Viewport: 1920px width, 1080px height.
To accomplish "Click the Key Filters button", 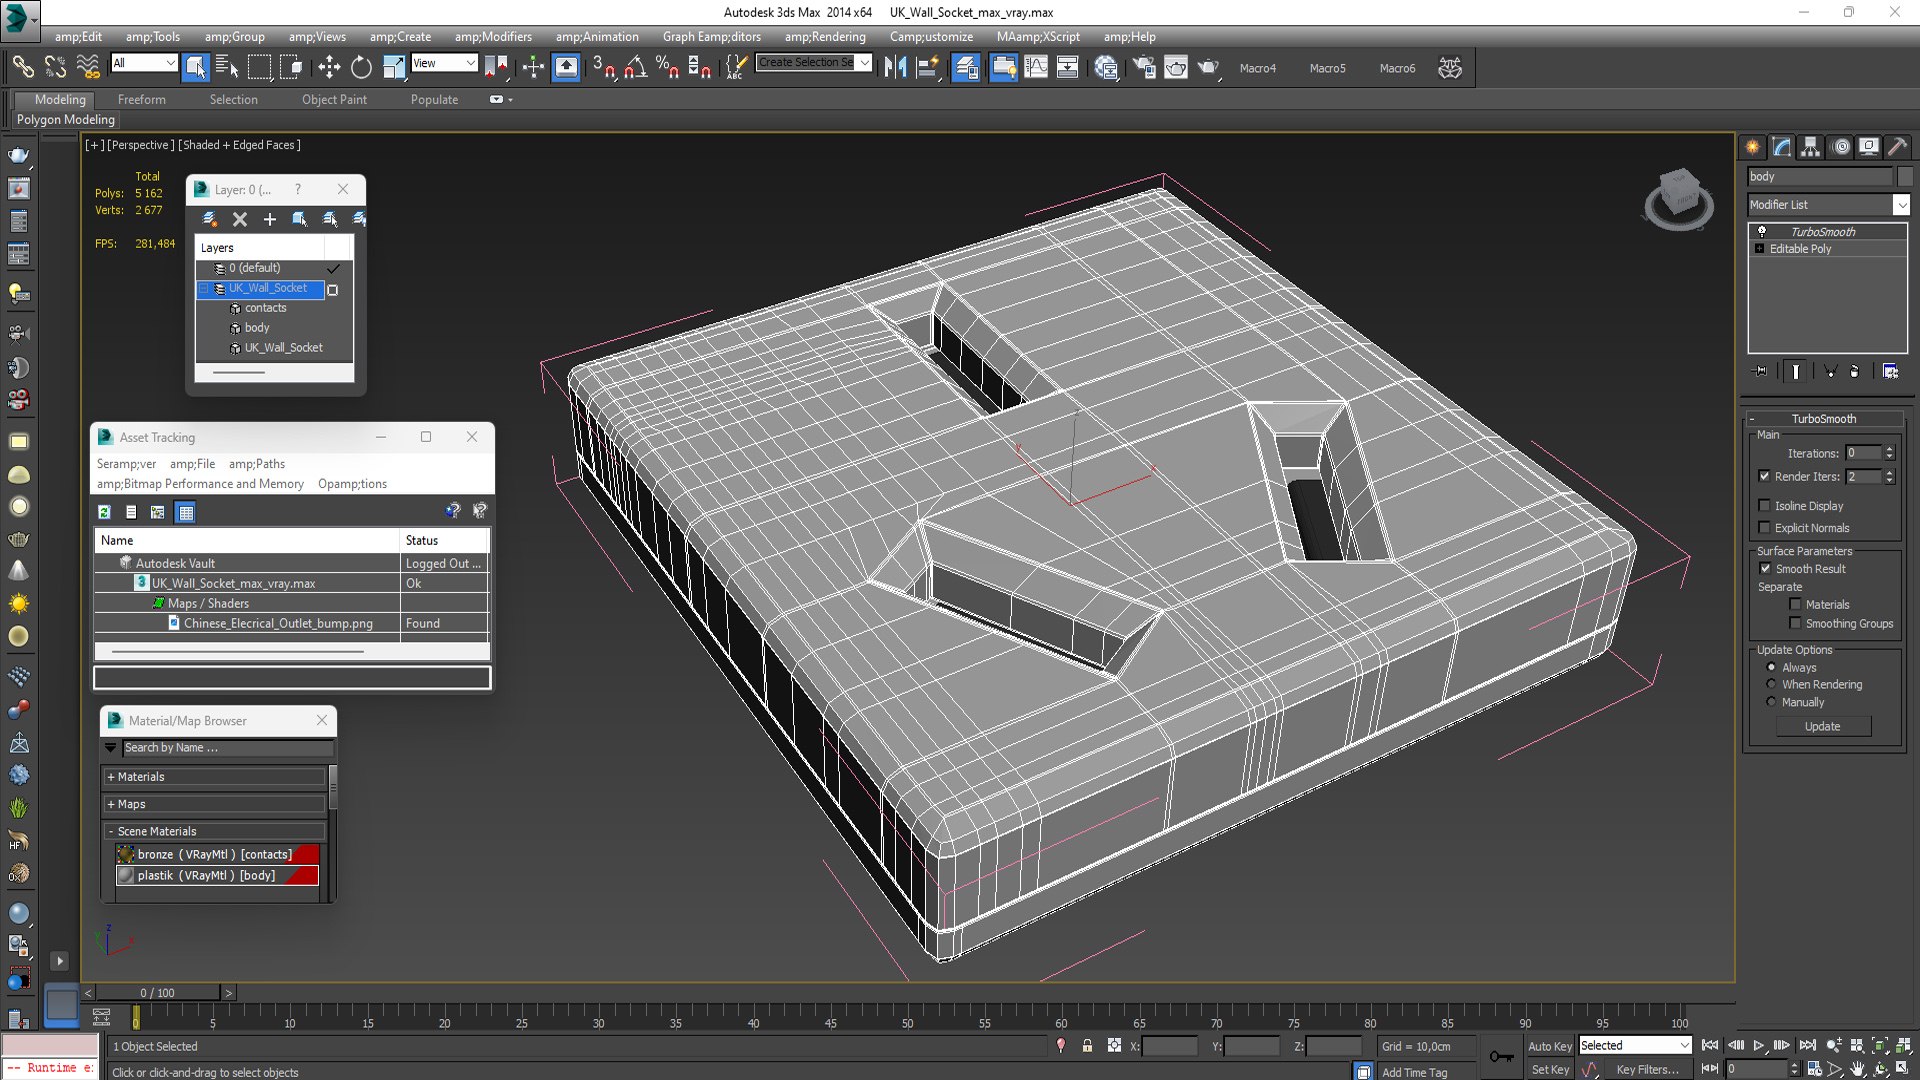I will (1648, 1069).
